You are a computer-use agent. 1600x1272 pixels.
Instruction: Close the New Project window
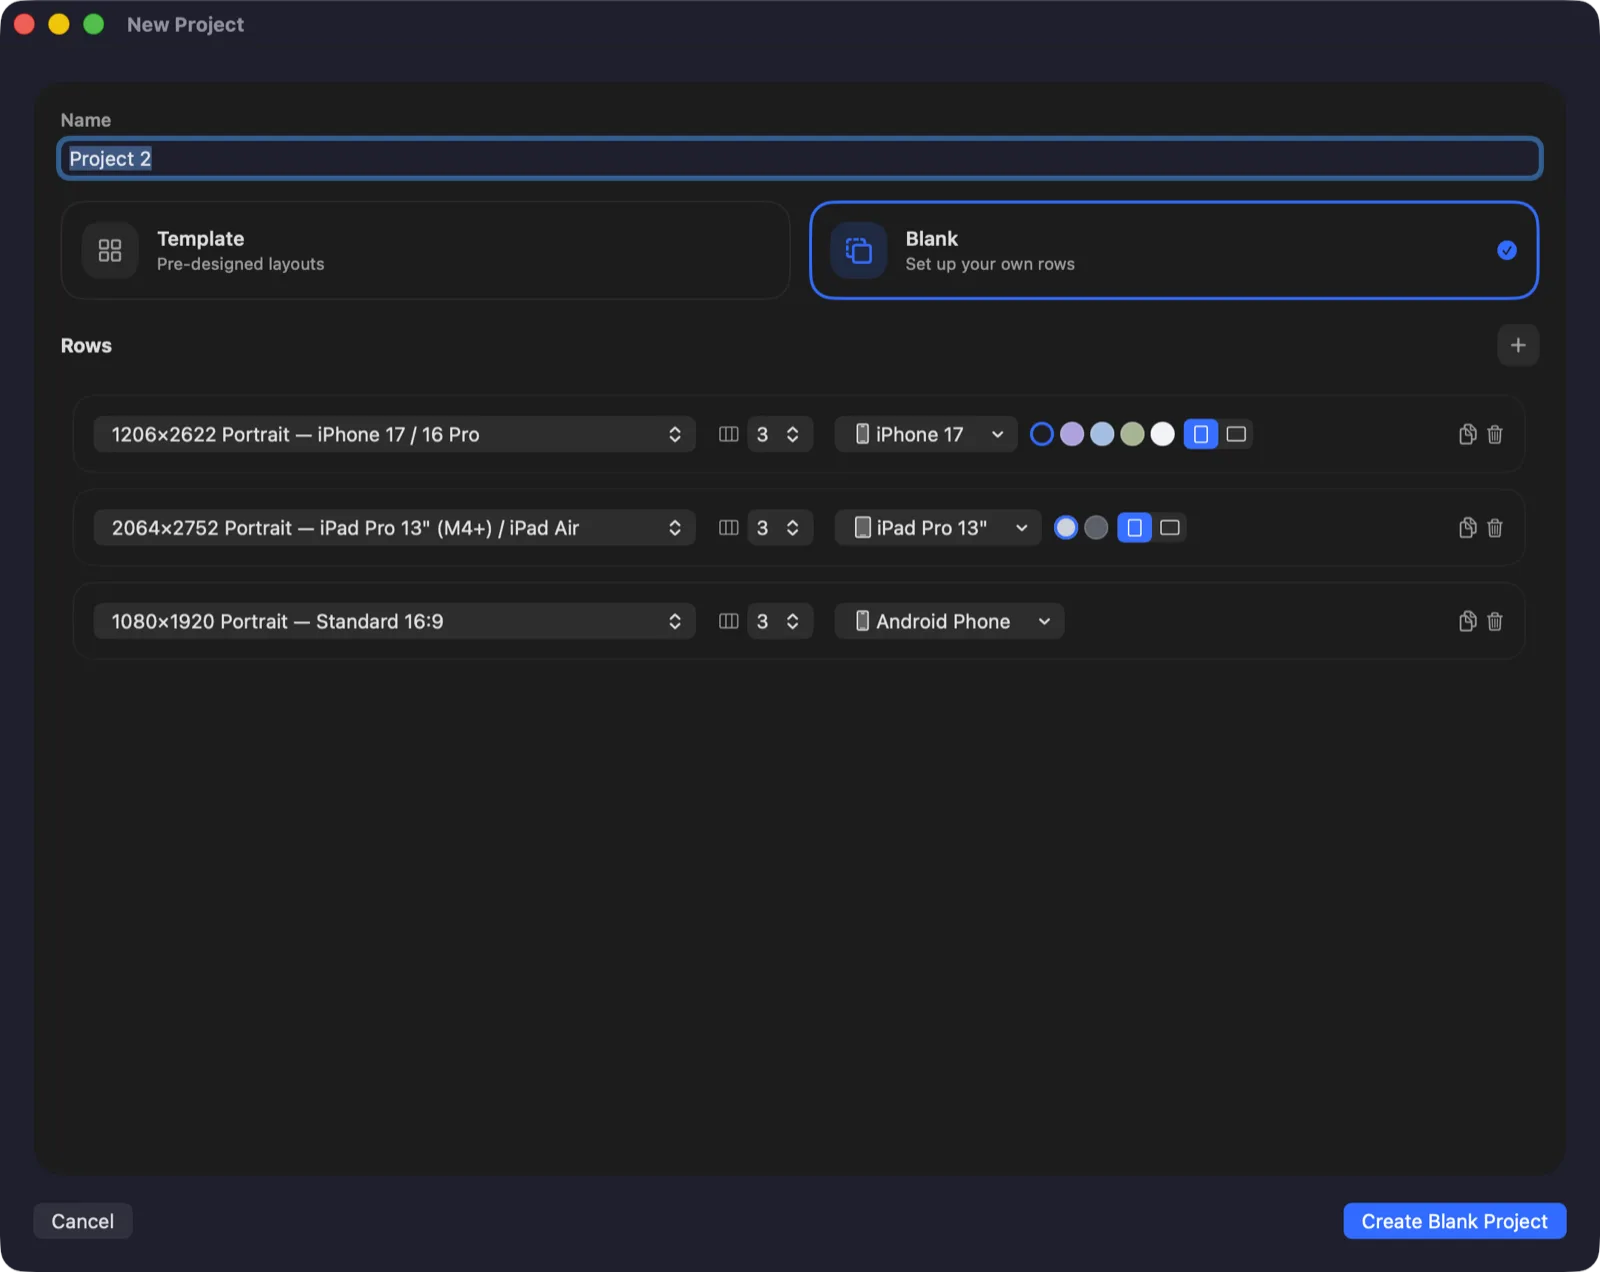[x=25, y=24]
